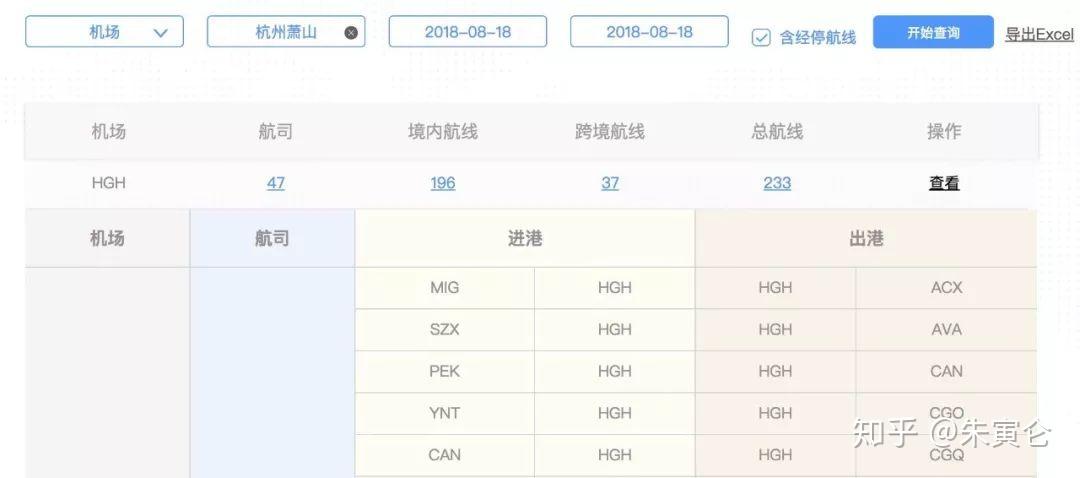This screenshot has height=478, width=1080.
Task: Open the airline count 47 link
Action: (276, 183)
